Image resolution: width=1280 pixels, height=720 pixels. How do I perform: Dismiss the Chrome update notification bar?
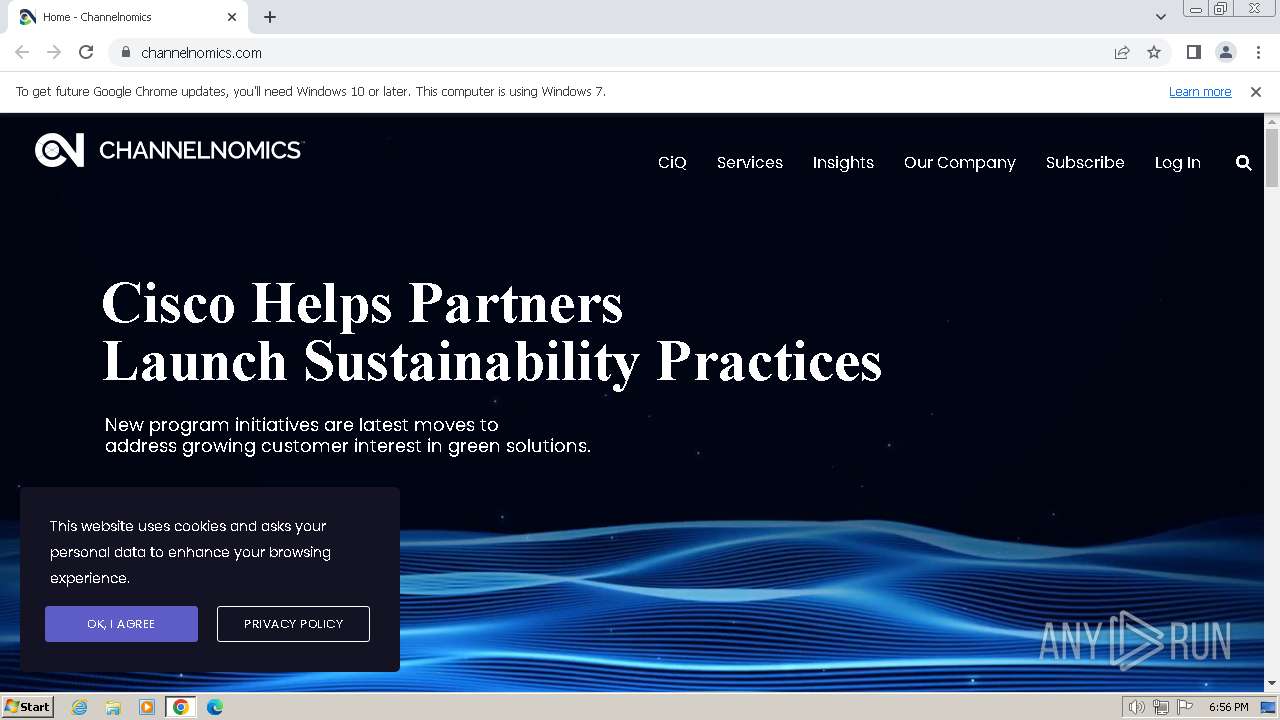(x=1255, y=91)
